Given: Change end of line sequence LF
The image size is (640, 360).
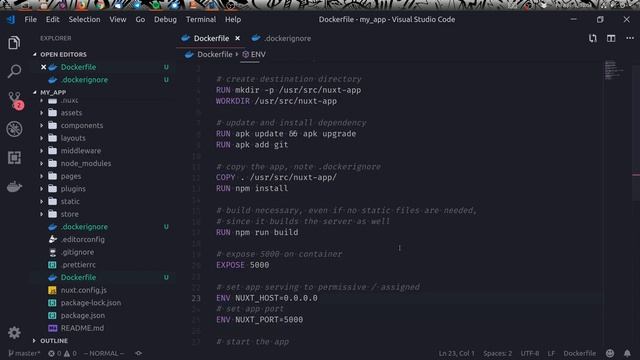Looking at the screenshot, I should pyautogui.click(x=551, y=353).
